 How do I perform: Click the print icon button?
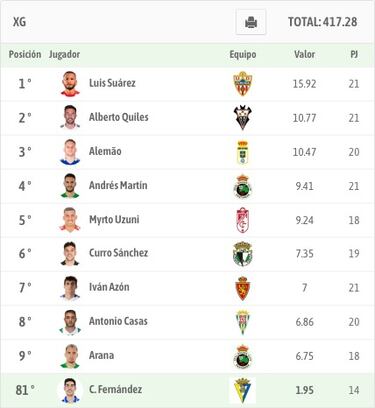tap(251, 22)
